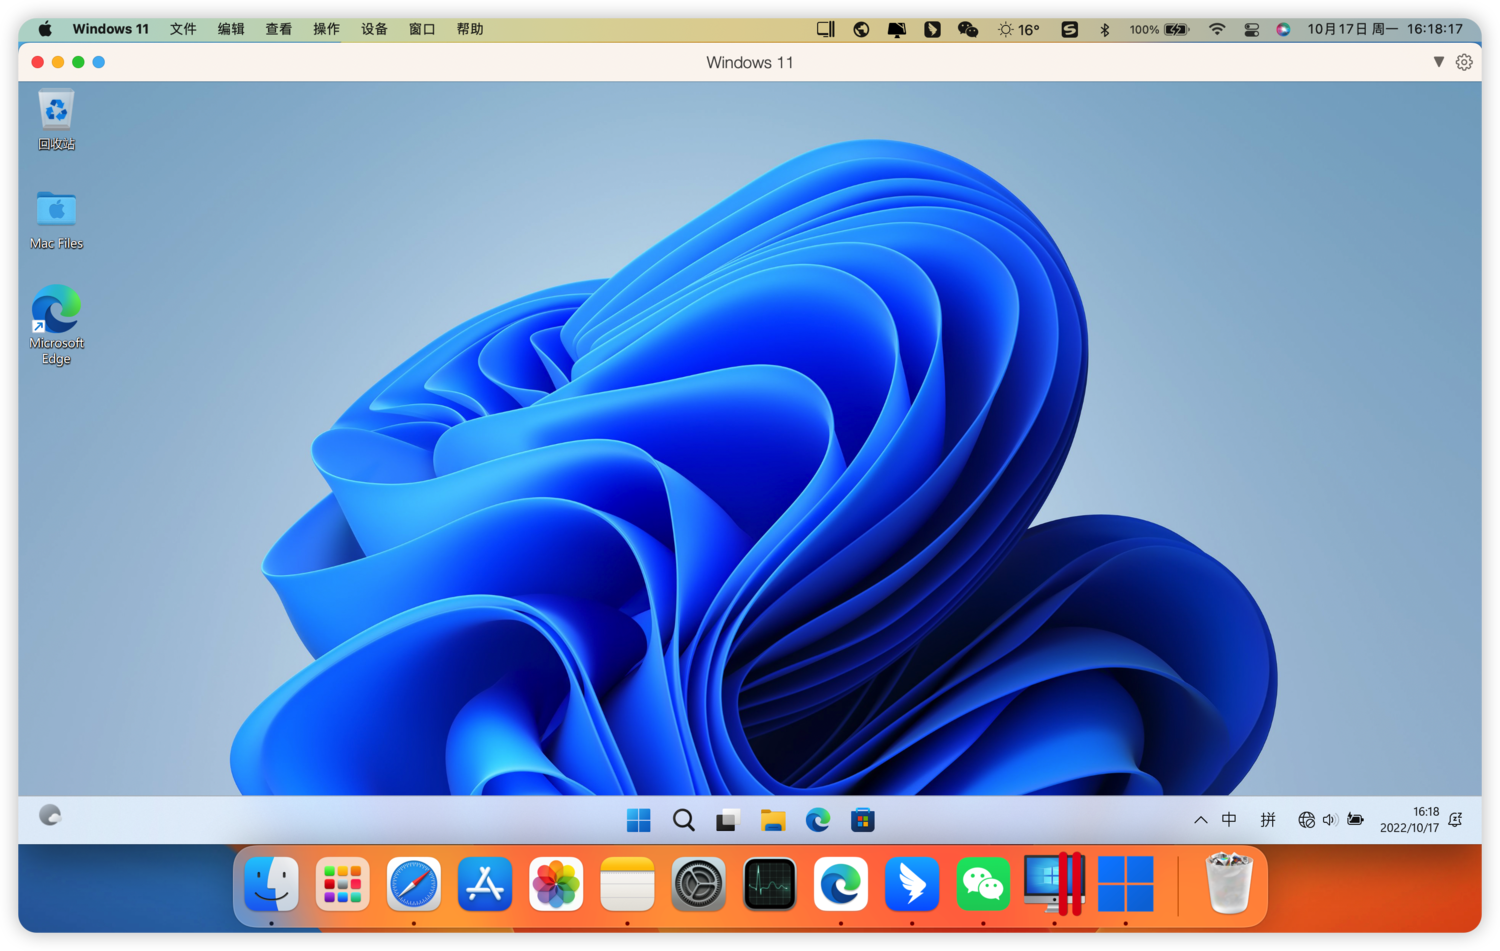Open the Windows widgets panel icon
Screen dimensions: 1500x951
50,816
